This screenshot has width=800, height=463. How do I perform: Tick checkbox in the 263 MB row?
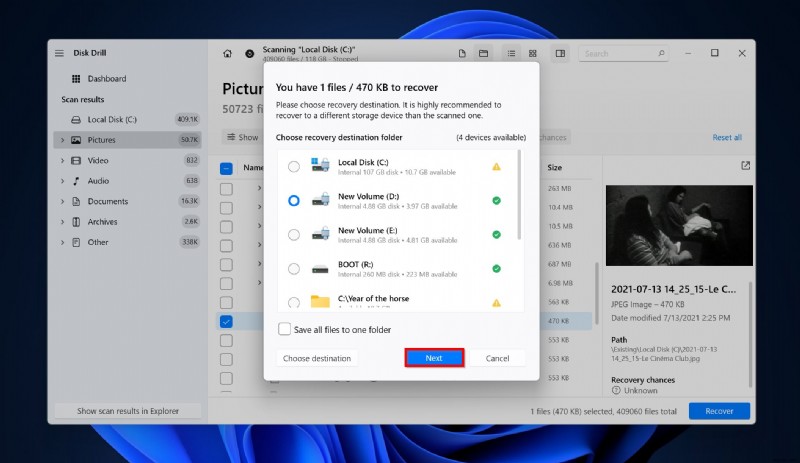click(x=226, y=189)
